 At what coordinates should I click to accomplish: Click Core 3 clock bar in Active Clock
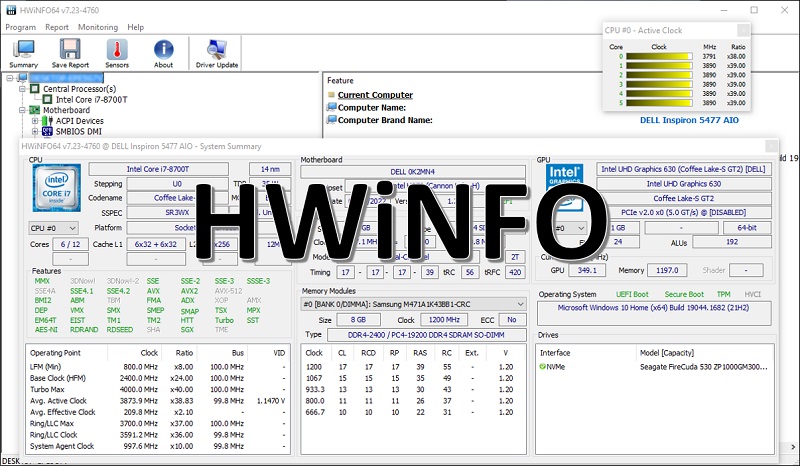[659, 84]
